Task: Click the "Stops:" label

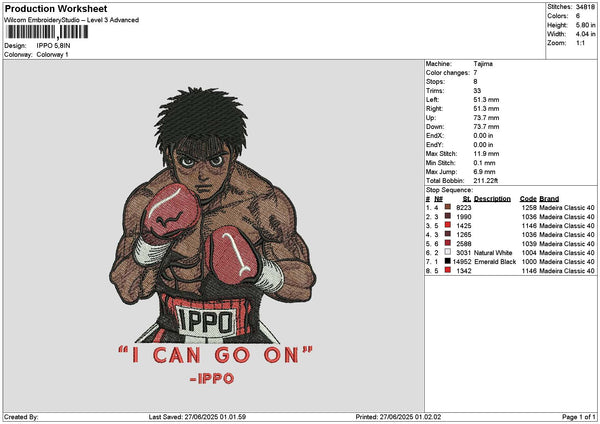Action: (x=435, y=82)
